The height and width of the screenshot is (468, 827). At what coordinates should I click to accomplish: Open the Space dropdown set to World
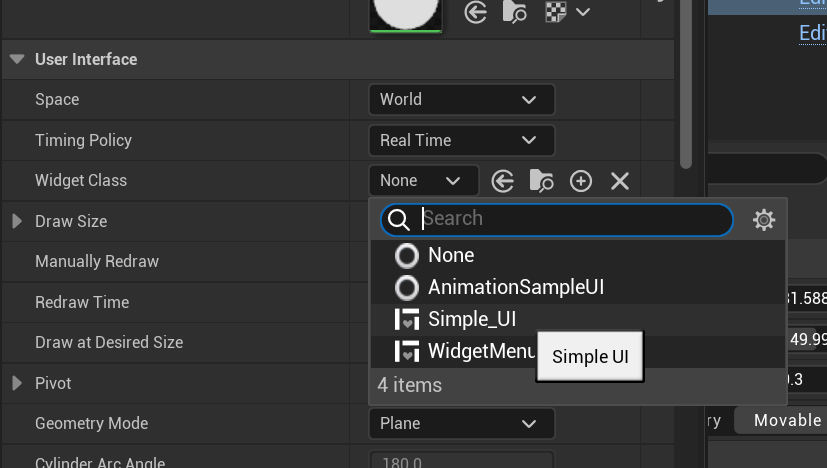[x=461, y=99]
